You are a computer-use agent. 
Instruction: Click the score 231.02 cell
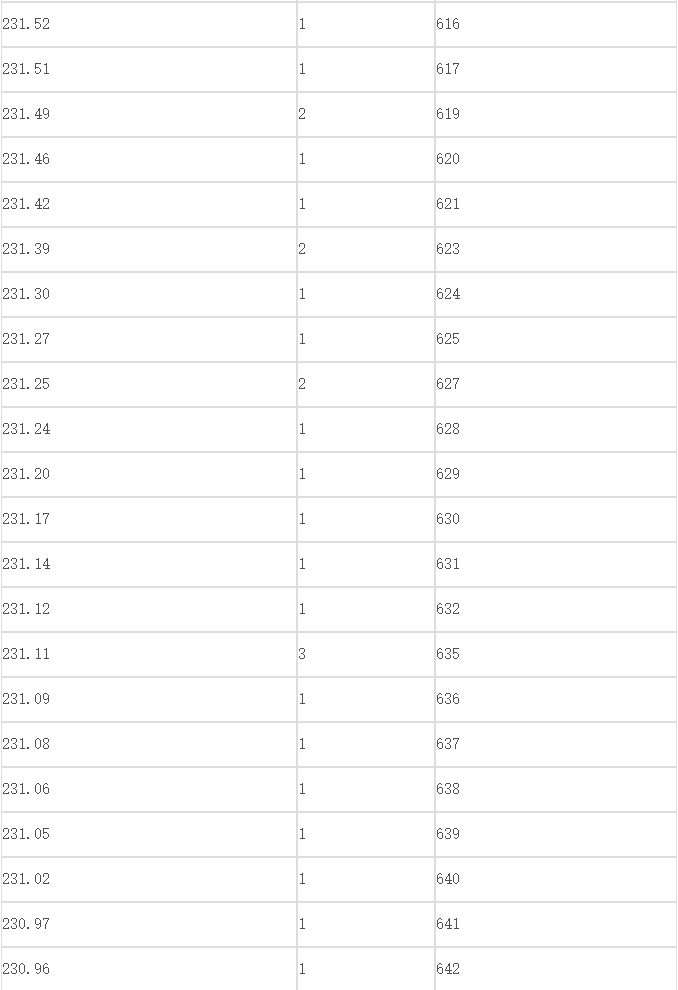pyautogui.click(x=149, y=880)
